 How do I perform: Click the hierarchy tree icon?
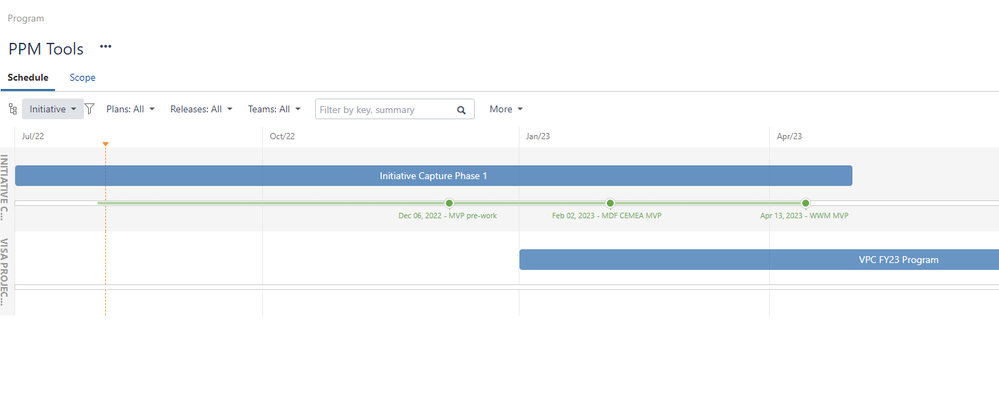tap(13, 109)
